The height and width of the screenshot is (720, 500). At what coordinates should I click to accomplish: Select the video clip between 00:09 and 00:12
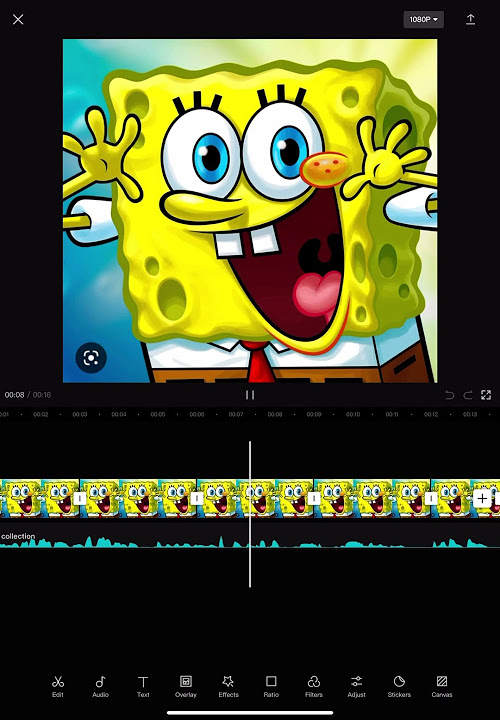pos(372,498)
